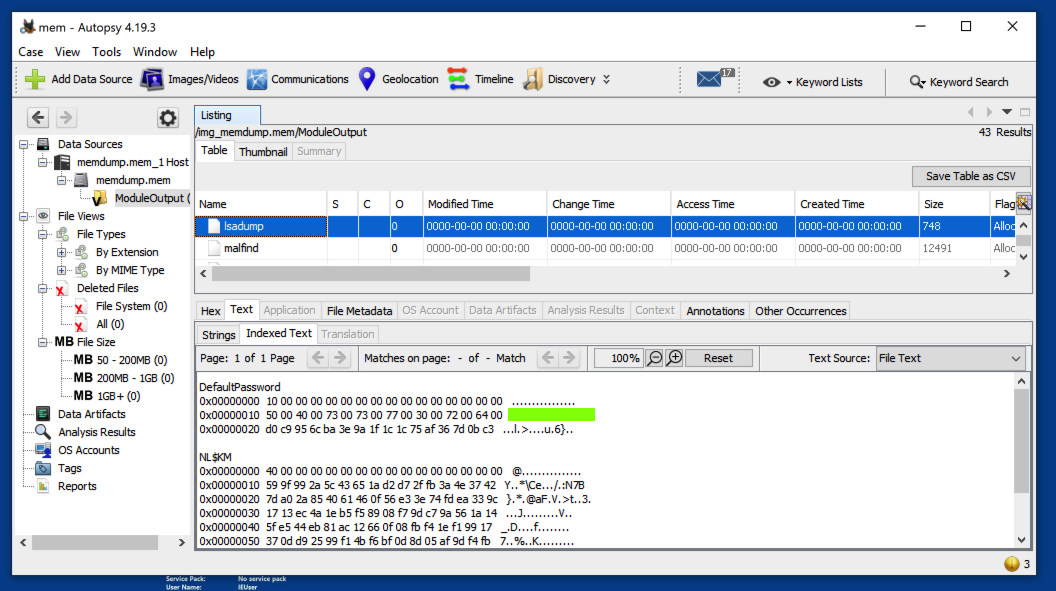Open the Annotations tab
Image resolution: width=1056 pixels, height=591 pixels.
pos(715,311)
